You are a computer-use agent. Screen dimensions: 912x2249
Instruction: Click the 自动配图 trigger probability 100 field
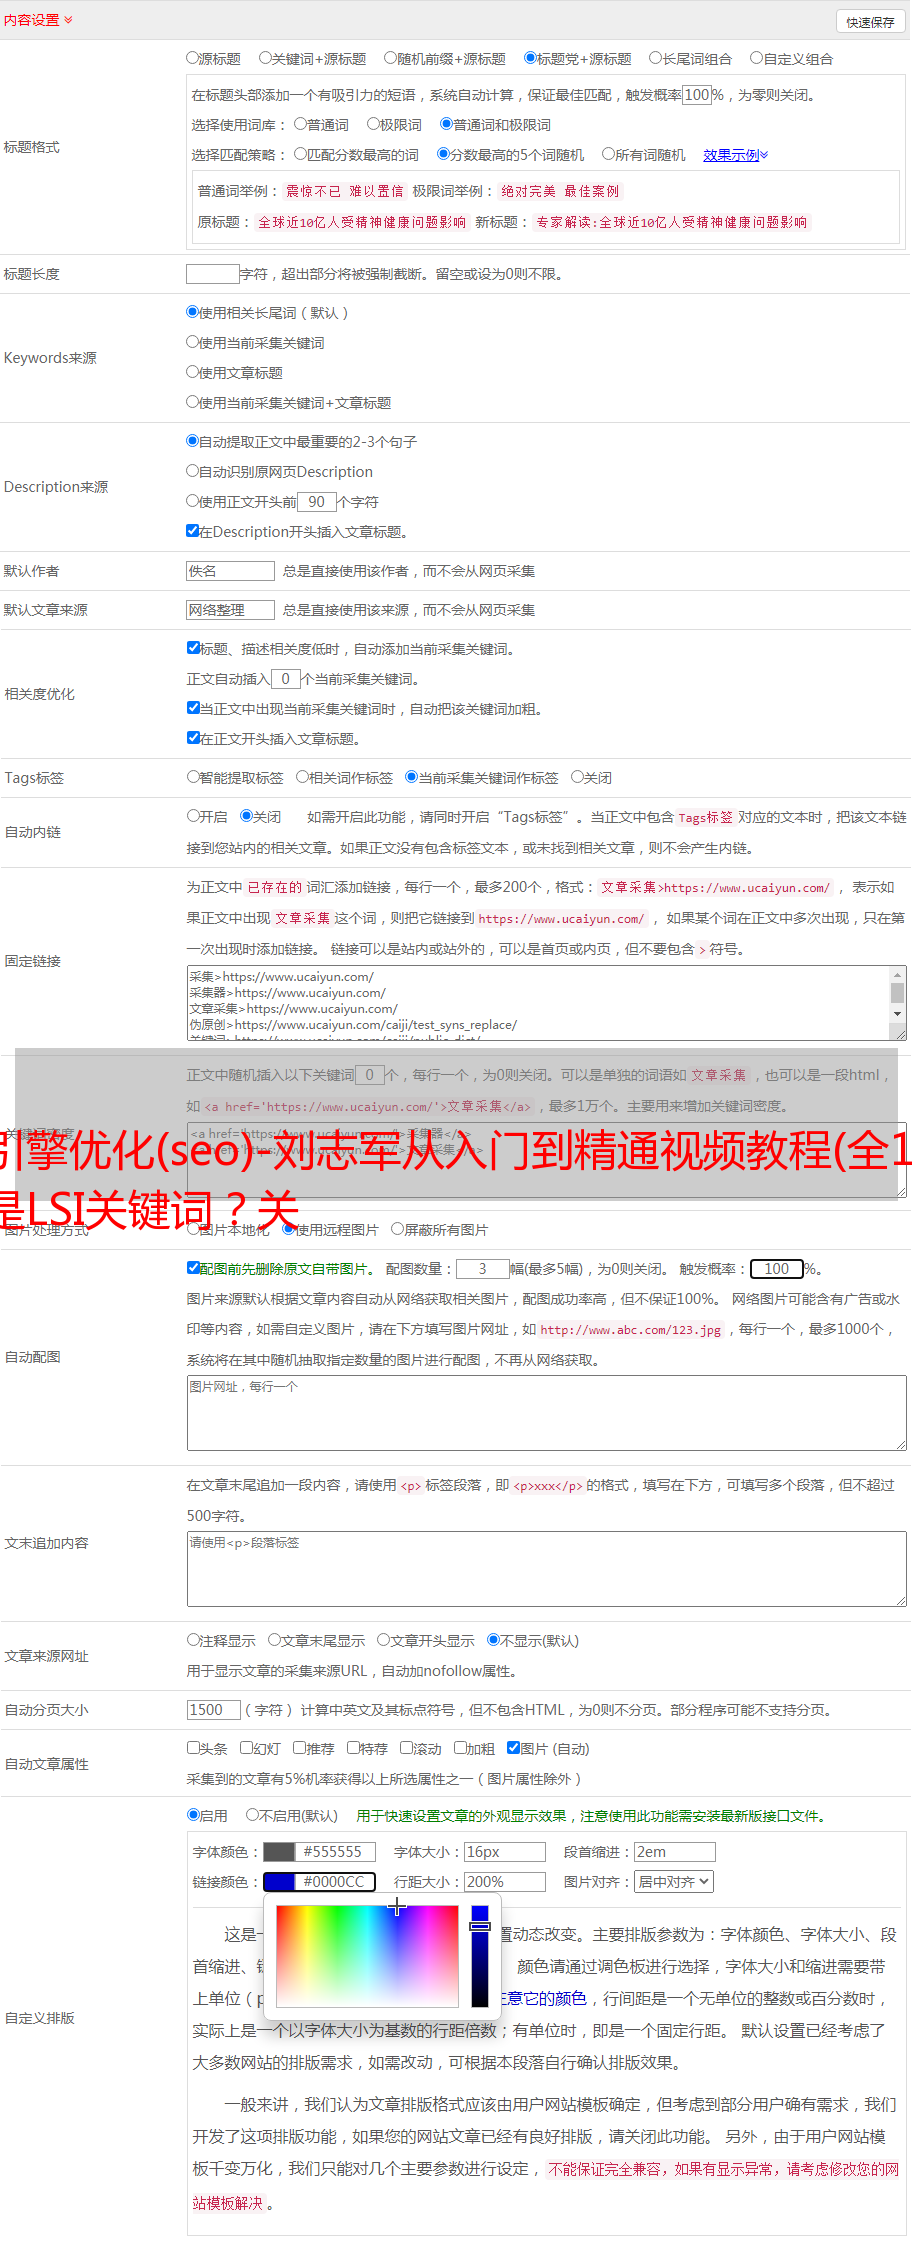777,1269
